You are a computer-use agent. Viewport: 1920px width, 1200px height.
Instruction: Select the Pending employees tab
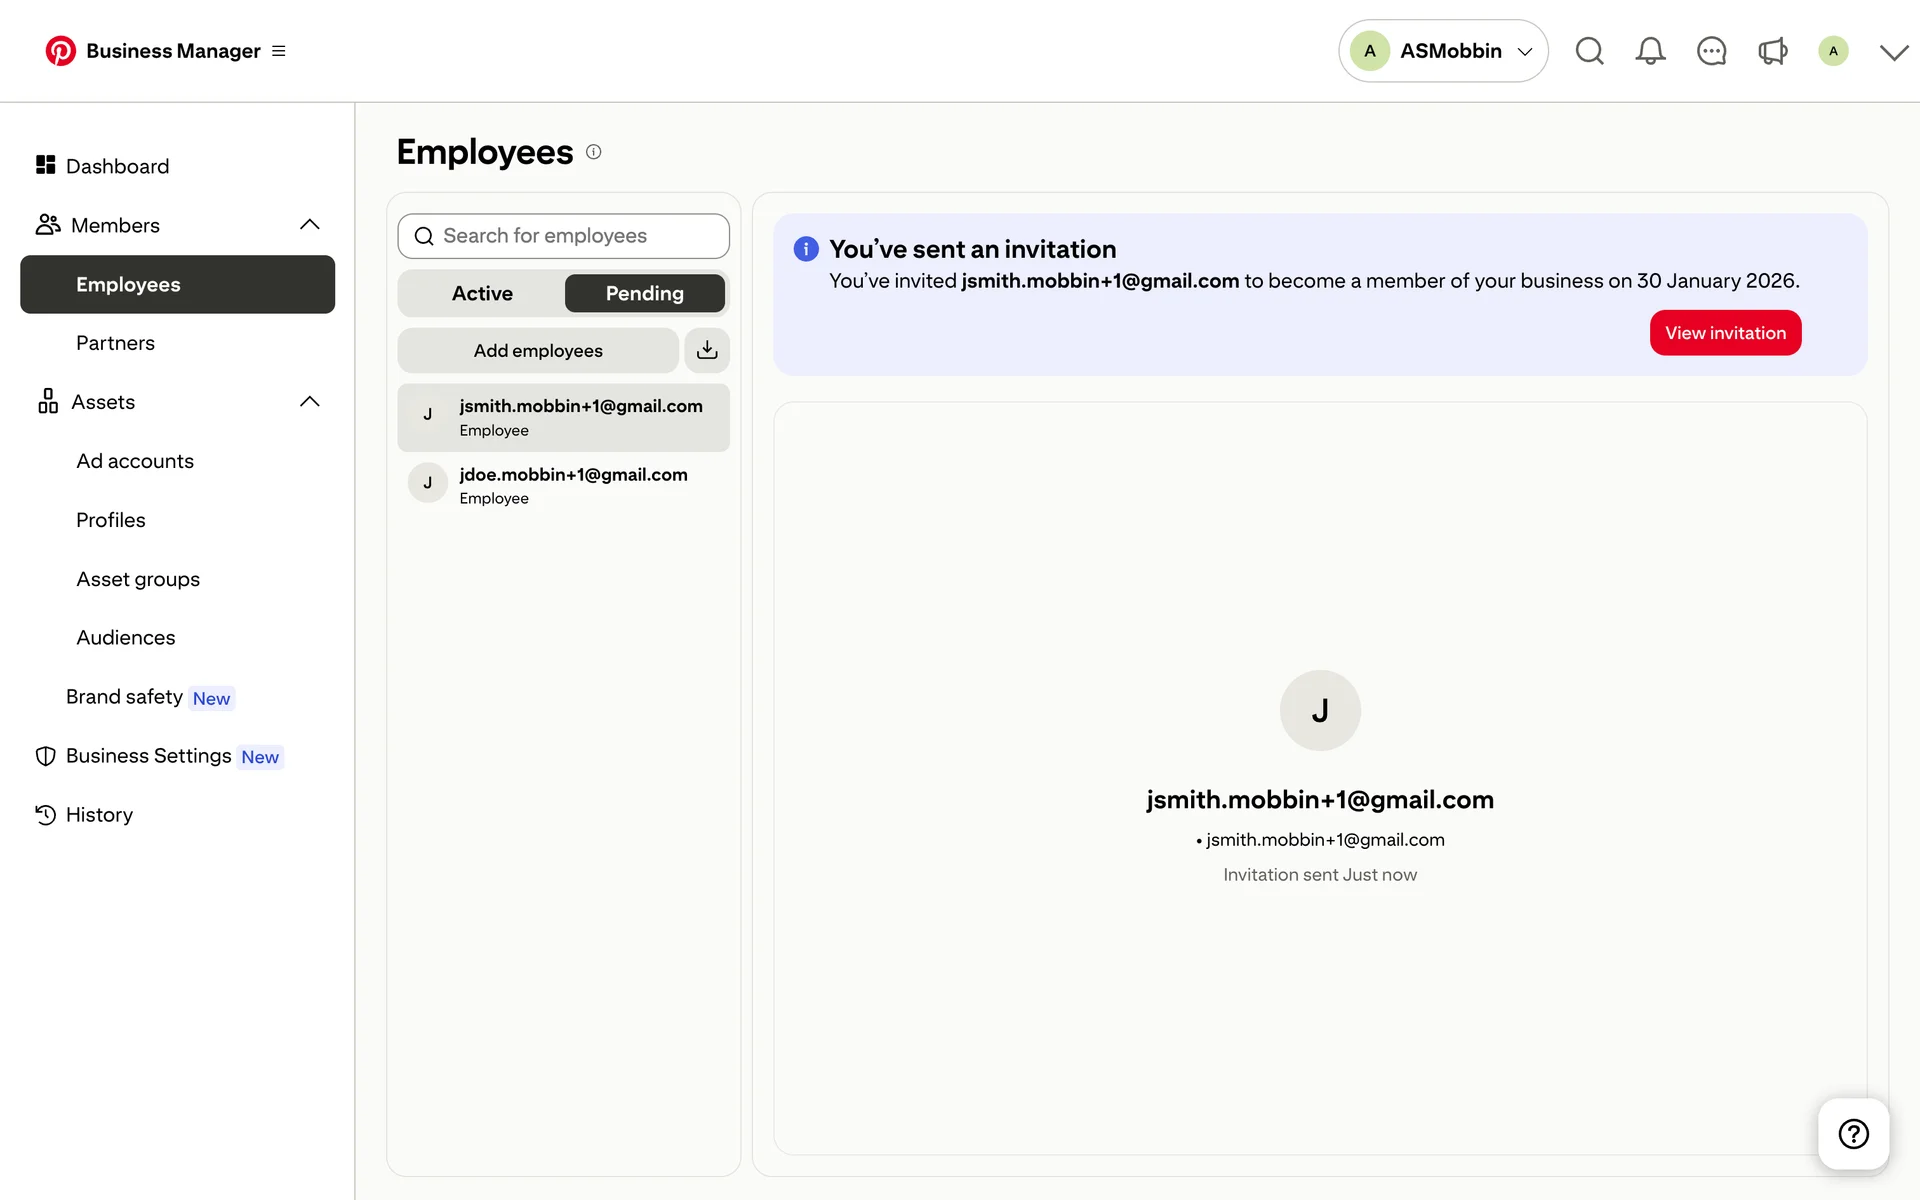click(644, 293)
